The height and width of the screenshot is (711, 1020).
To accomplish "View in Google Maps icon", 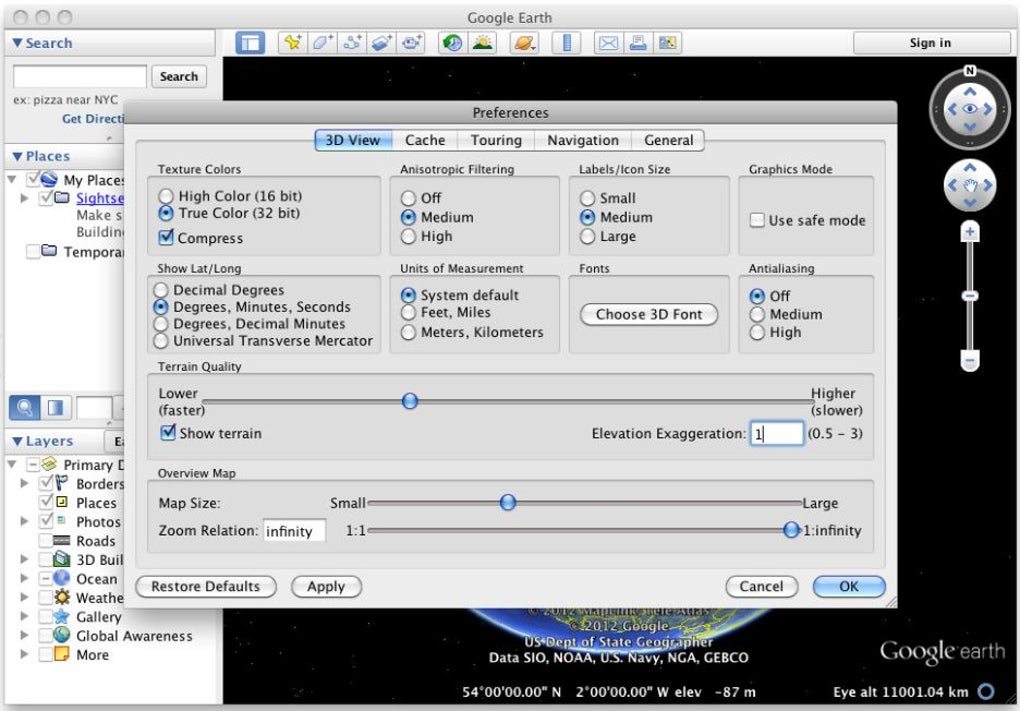I will (x=667, y=43).
